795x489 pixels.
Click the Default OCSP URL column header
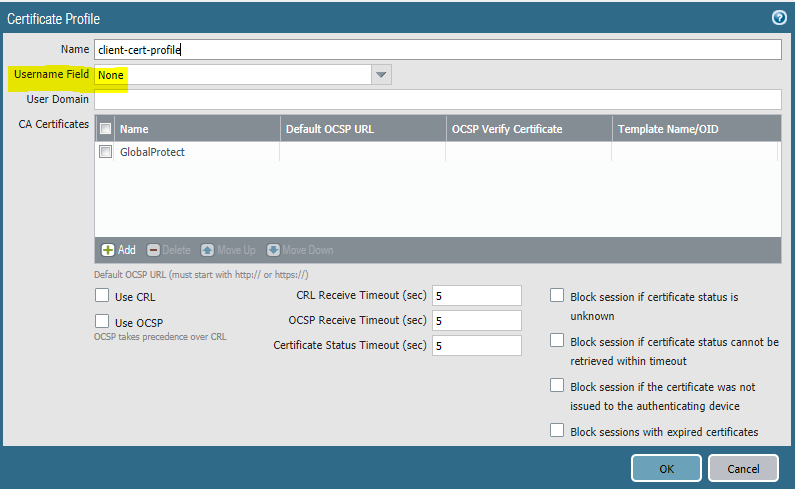coord(363,129)
